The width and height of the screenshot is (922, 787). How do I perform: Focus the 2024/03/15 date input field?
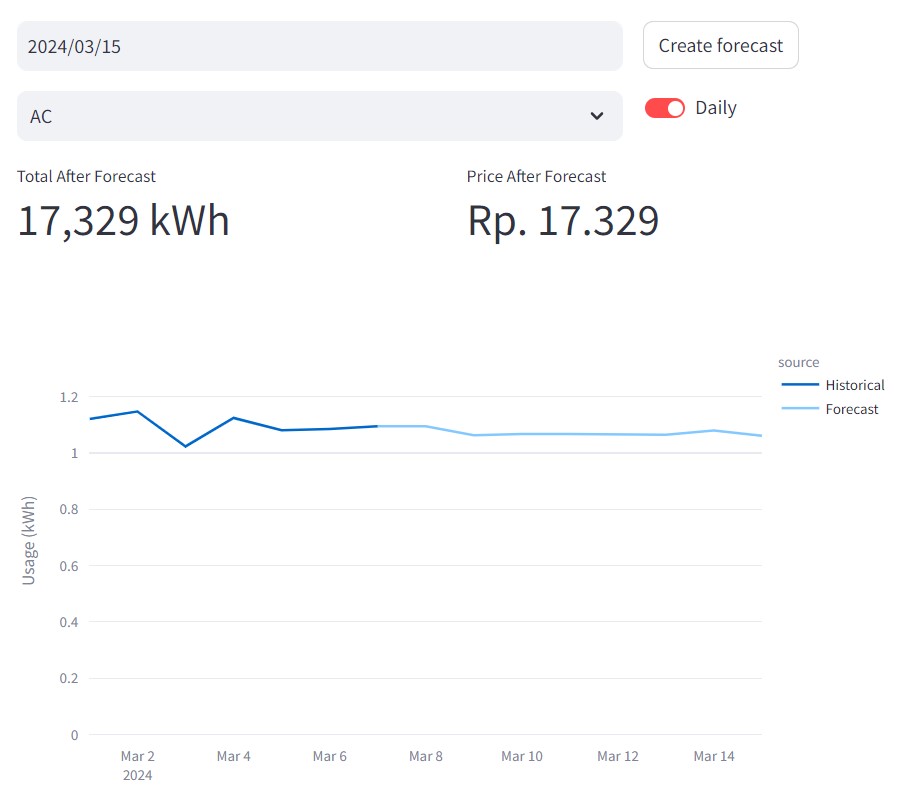point(319,46)
